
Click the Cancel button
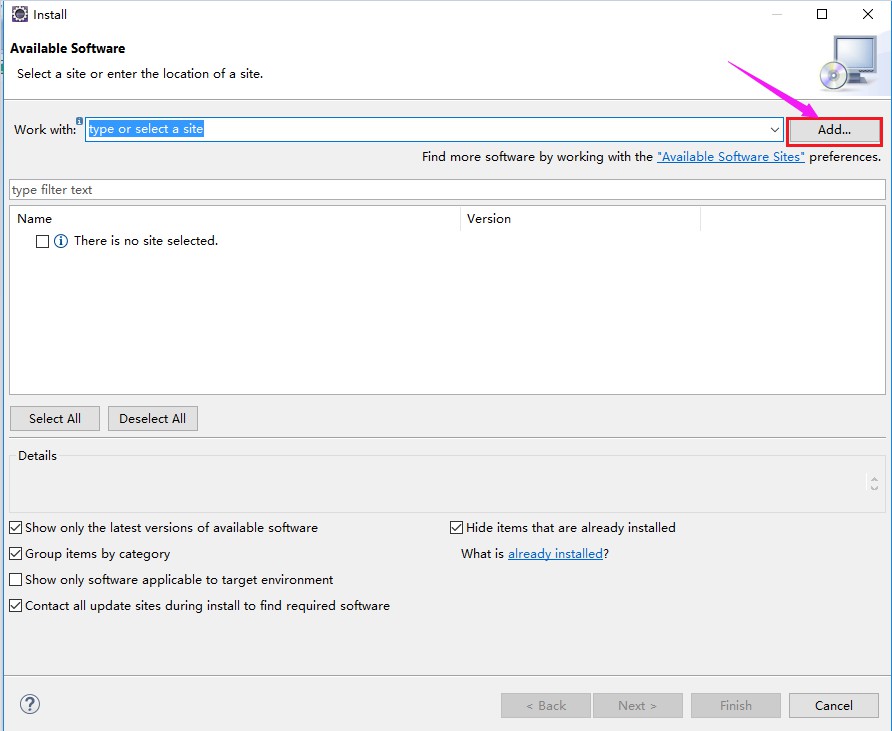tap(833, 706)
